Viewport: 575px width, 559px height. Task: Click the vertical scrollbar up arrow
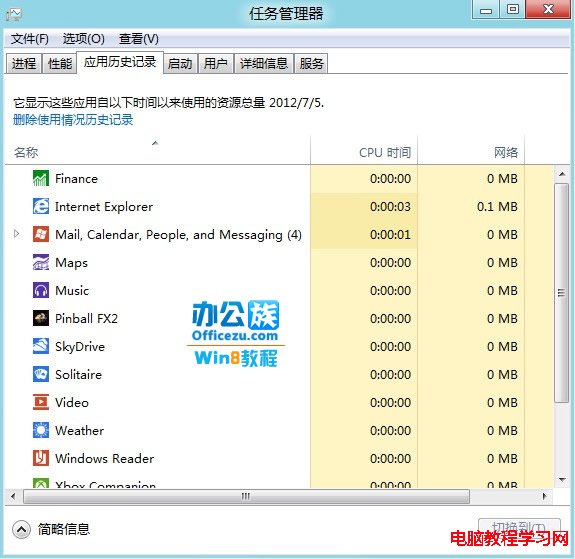click(x=562, y=174)
